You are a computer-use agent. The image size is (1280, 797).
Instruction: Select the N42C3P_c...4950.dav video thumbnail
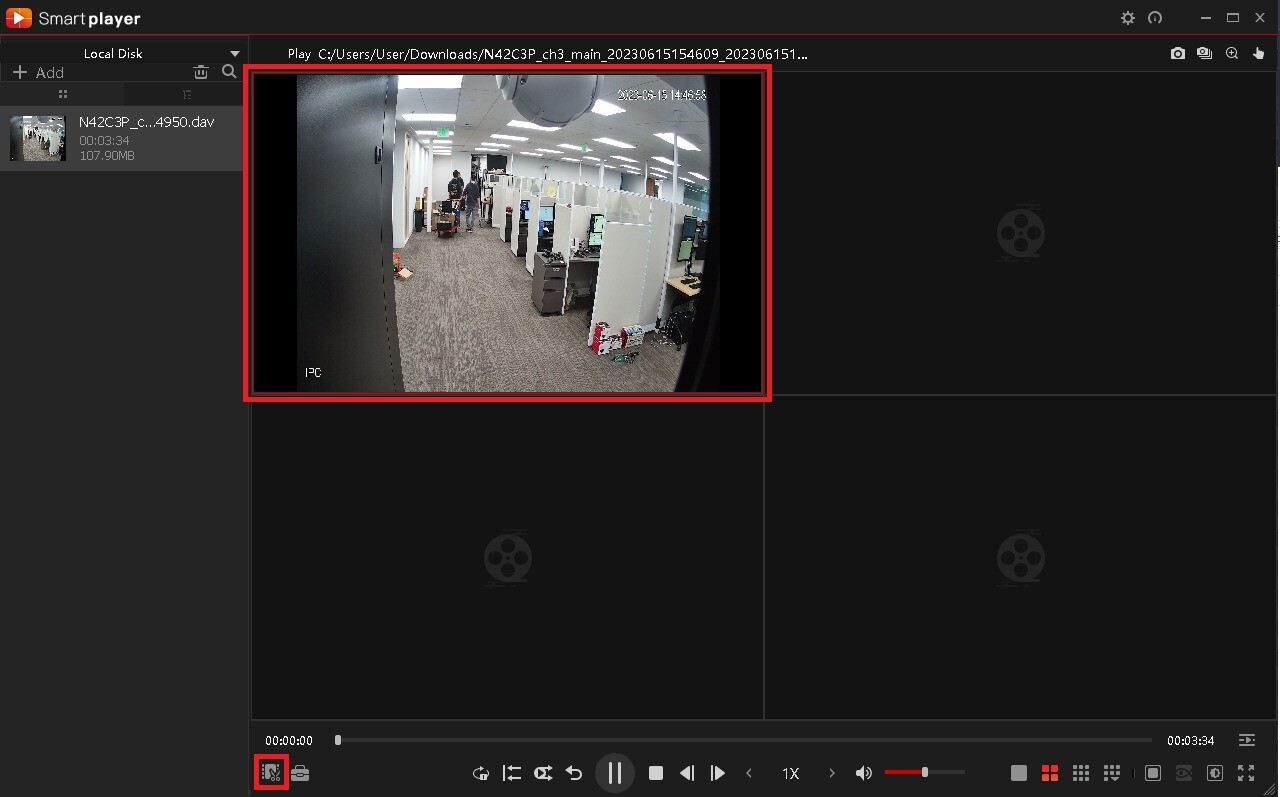[x=36, y=138]
